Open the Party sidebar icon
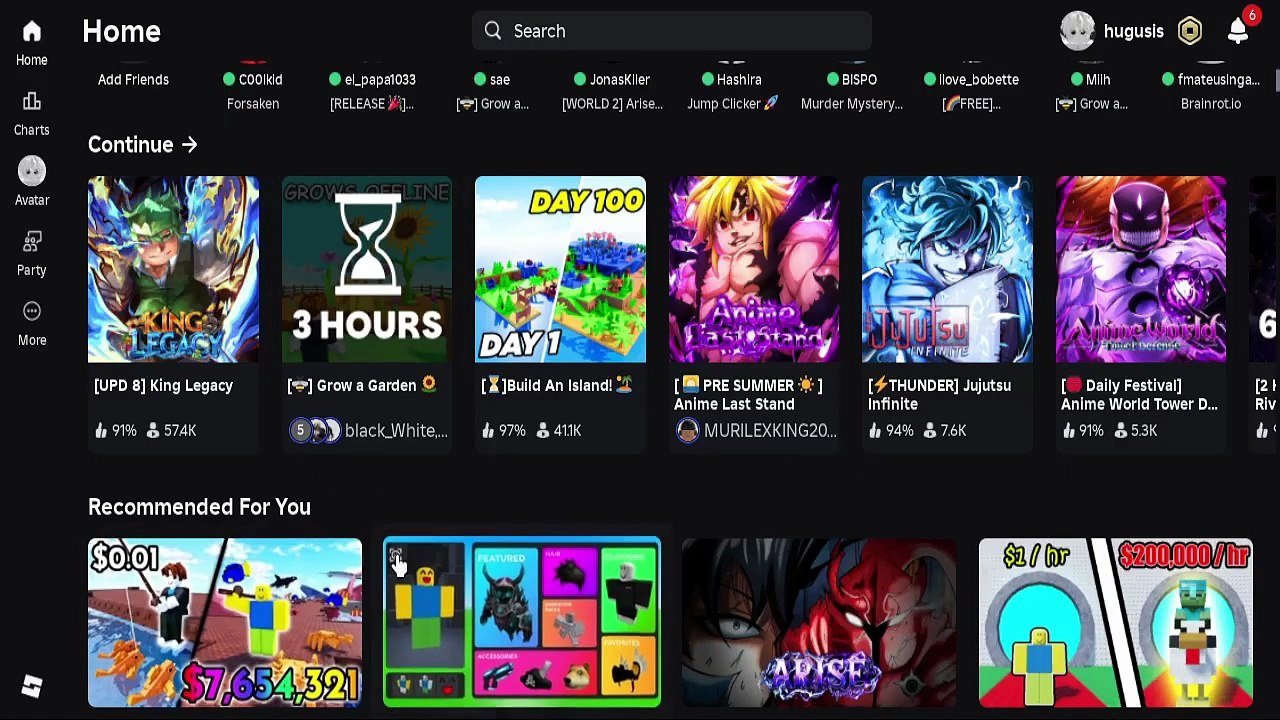 [31, 242]
